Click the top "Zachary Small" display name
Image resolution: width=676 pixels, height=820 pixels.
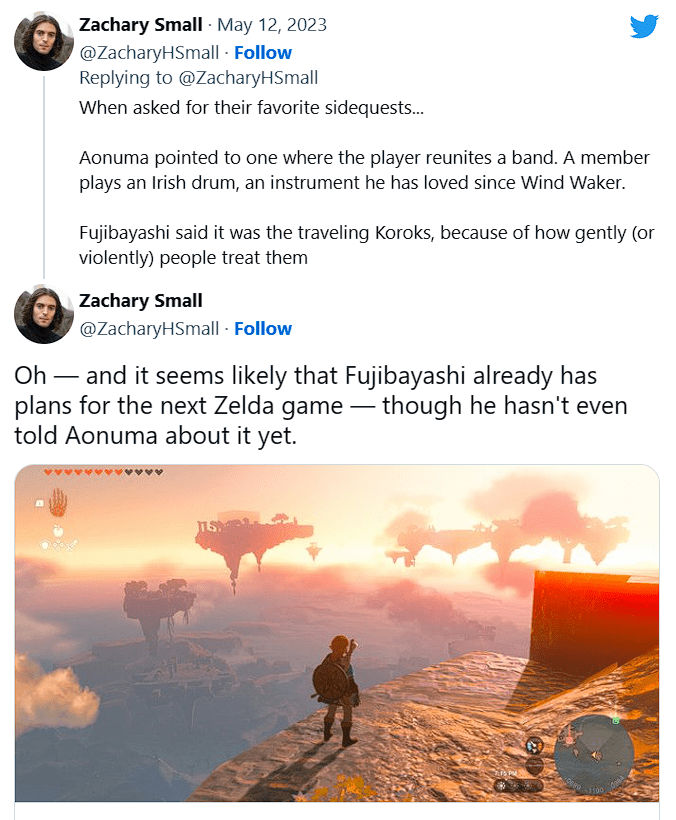click(x=140, y=25)
